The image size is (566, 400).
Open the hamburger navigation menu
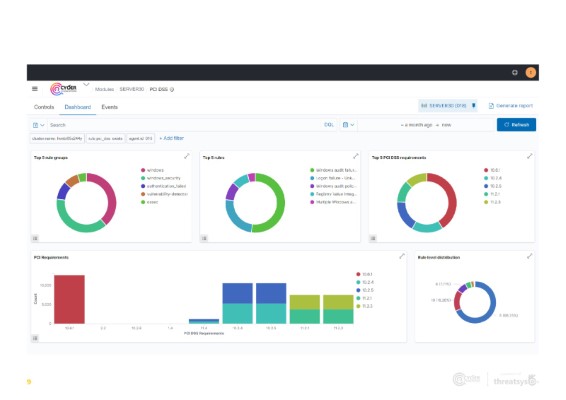click(35, 89)
